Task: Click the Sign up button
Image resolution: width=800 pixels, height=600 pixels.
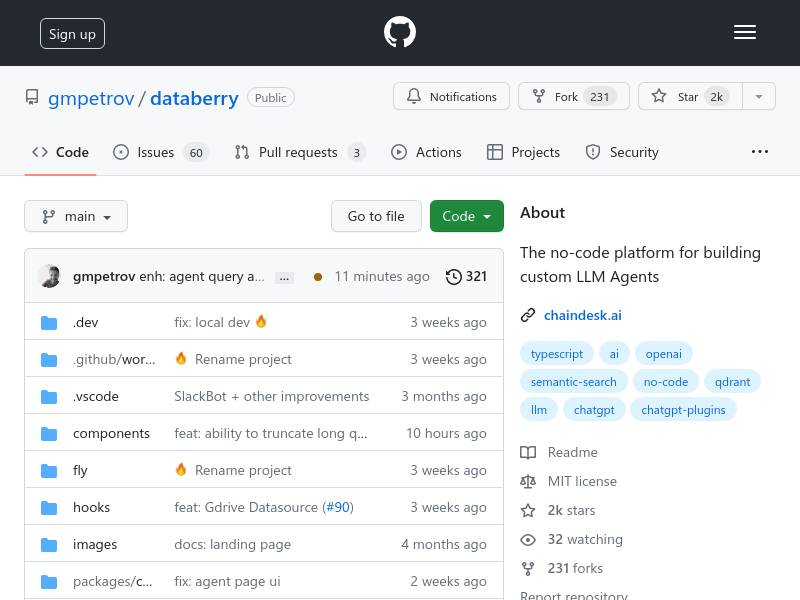Action: click(x=72, y=34)
